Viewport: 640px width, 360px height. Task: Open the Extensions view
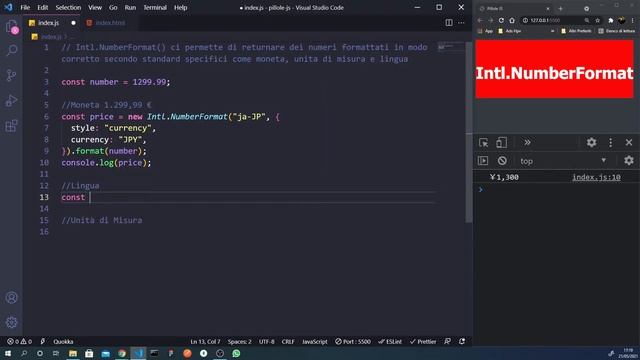coord(12,125)
